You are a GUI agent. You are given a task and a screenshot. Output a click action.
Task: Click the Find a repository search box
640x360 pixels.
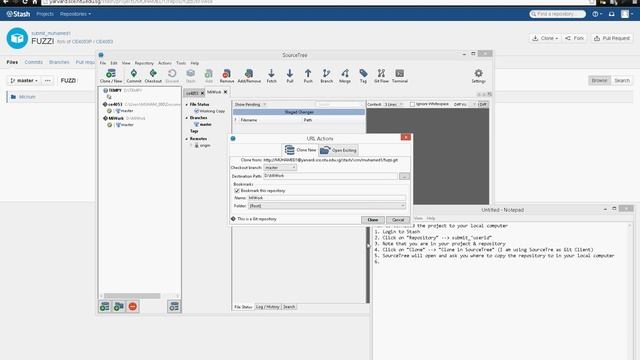point(558,14)
